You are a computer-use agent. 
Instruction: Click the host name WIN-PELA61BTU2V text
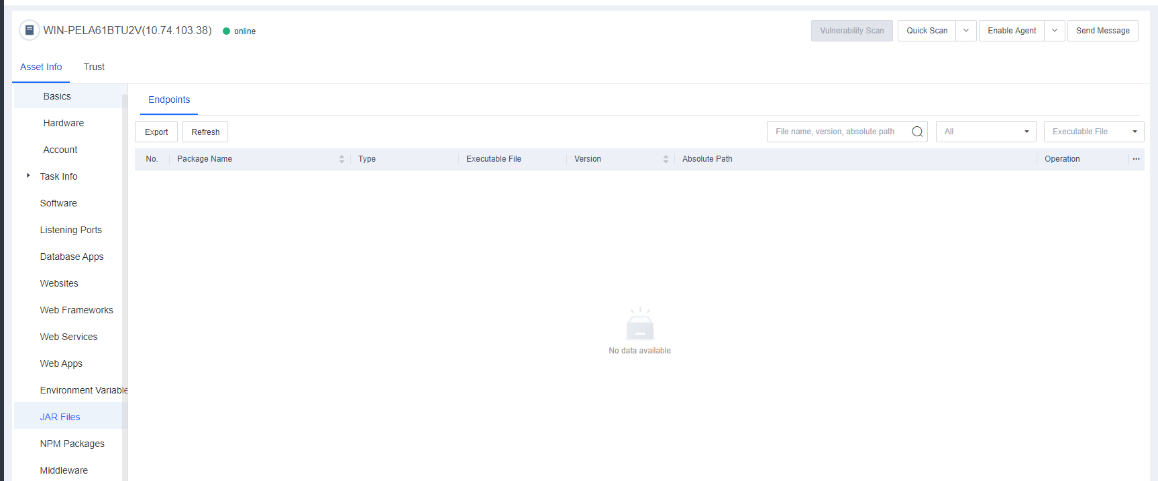pos(128,30)
